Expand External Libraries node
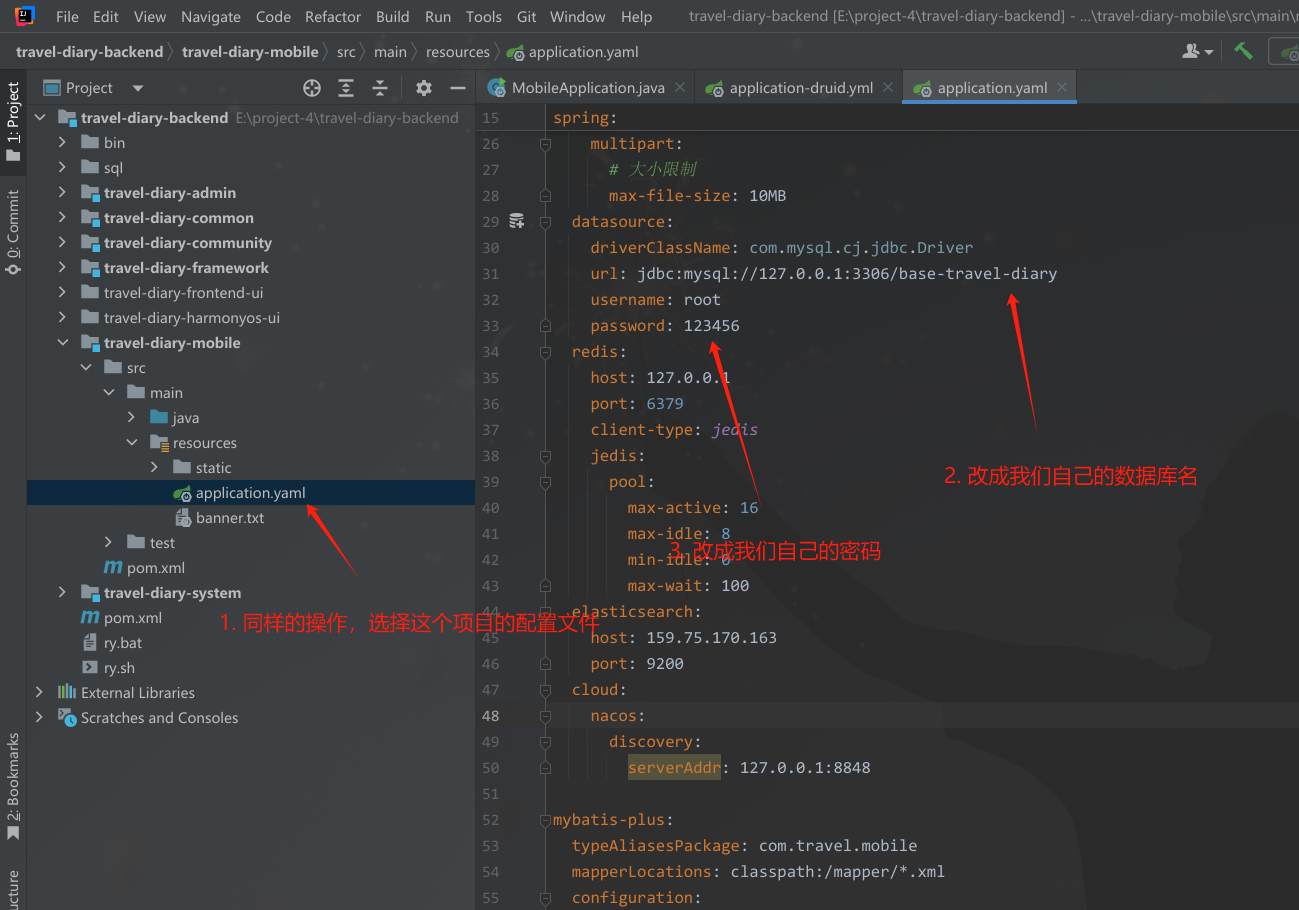This screenshot has height=910, width=1299. tap(39, 693)
